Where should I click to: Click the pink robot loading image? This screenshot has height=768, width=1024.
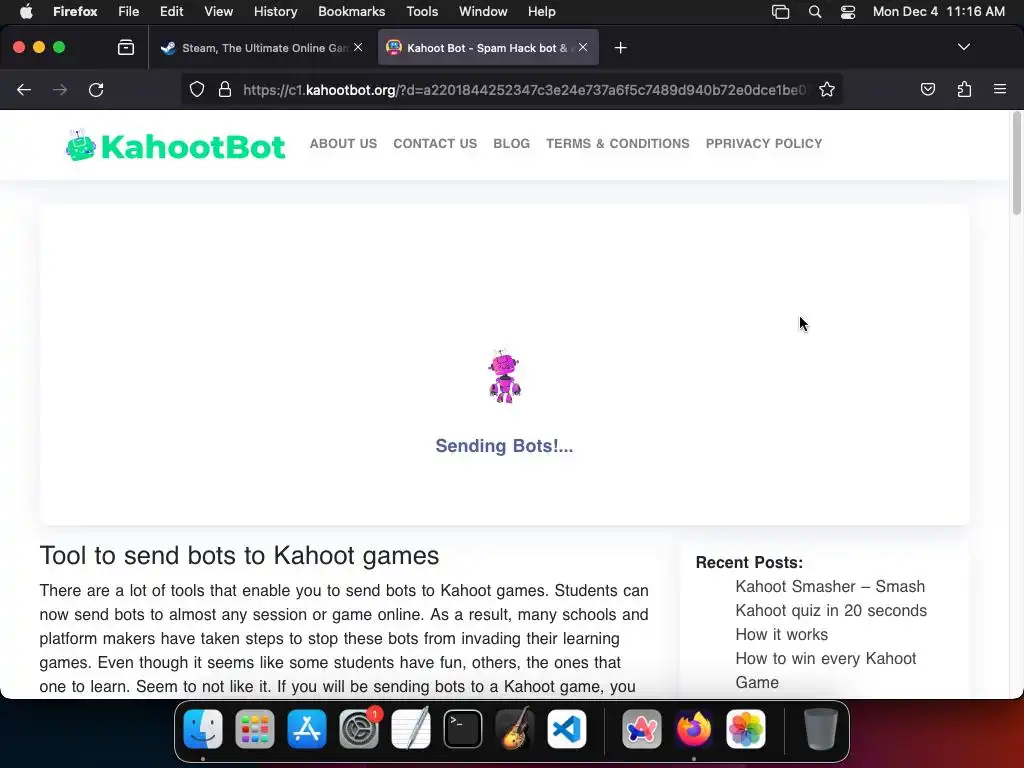(504, 377)
